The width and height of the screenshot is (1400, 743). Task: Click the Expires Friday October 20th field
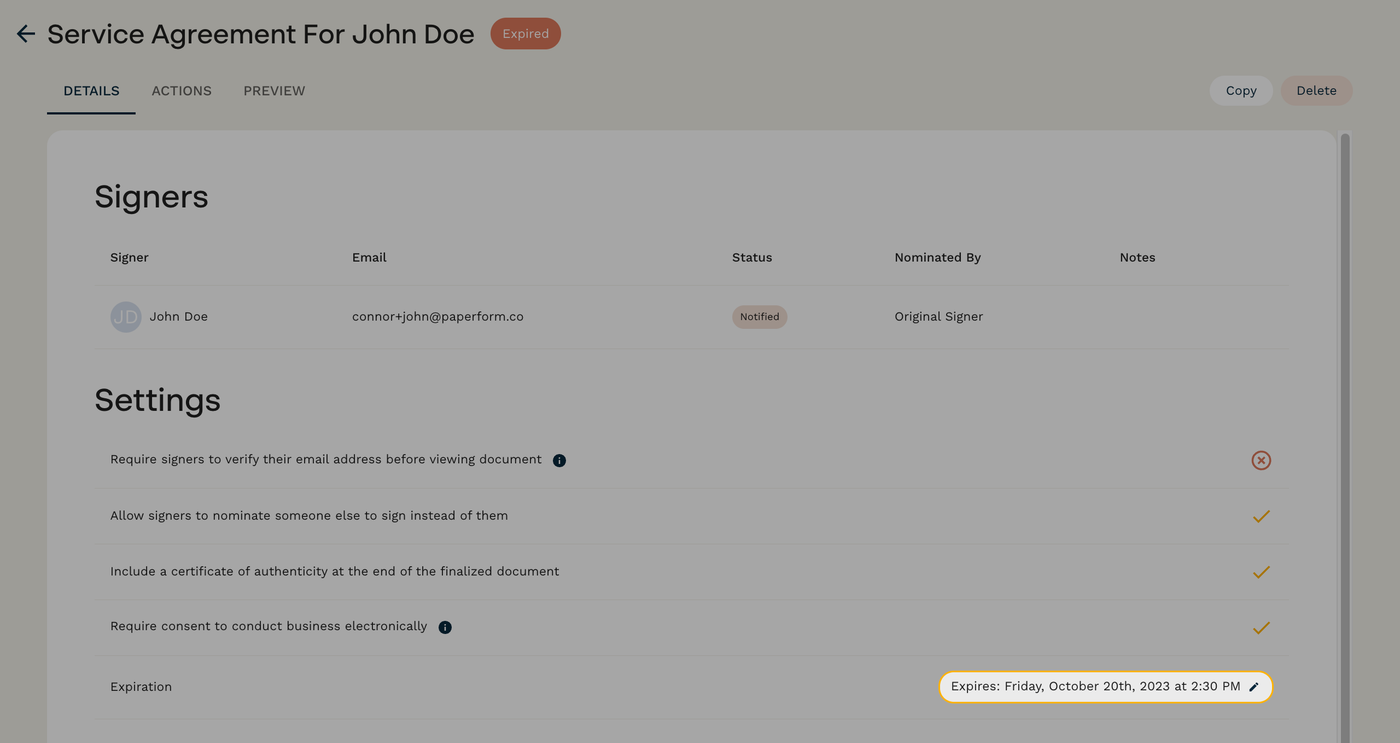click(1095, 687)
